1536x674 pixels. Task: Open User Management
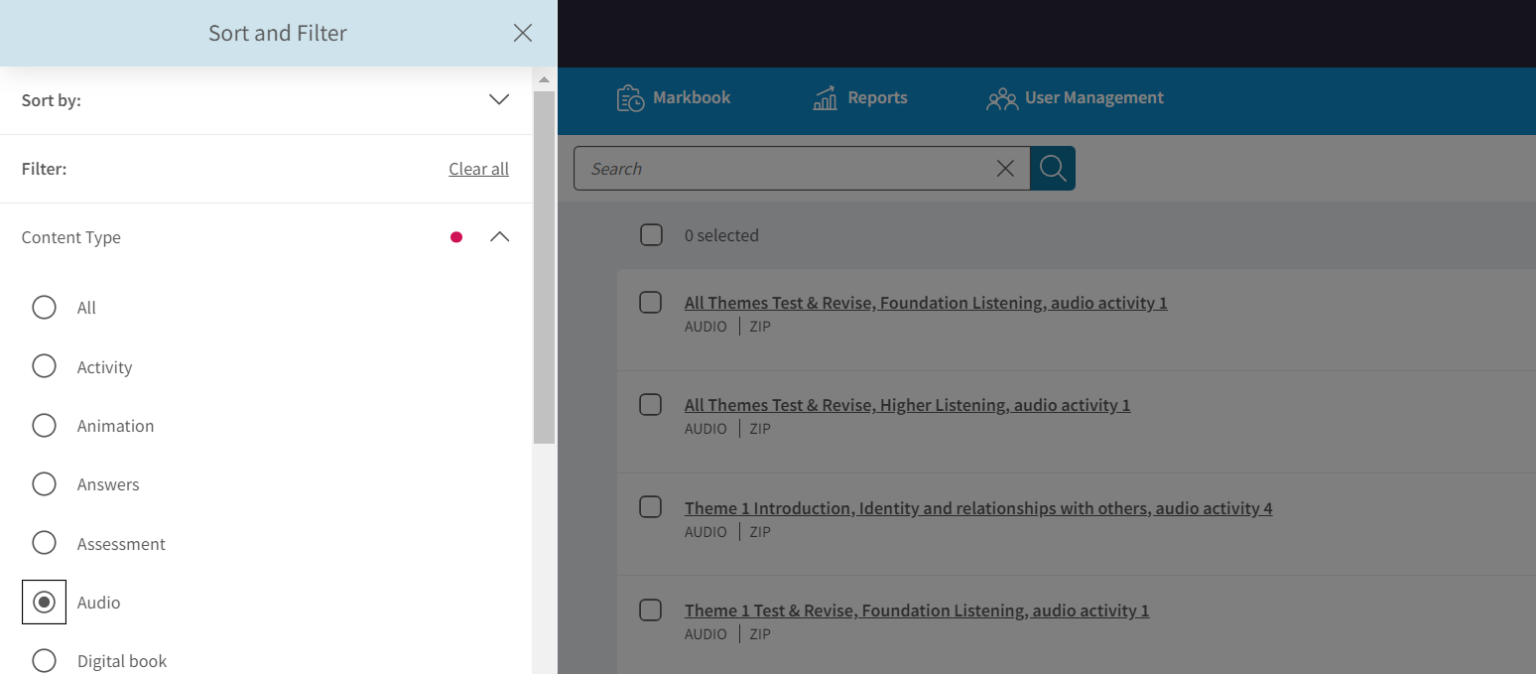coord(1075,98)
